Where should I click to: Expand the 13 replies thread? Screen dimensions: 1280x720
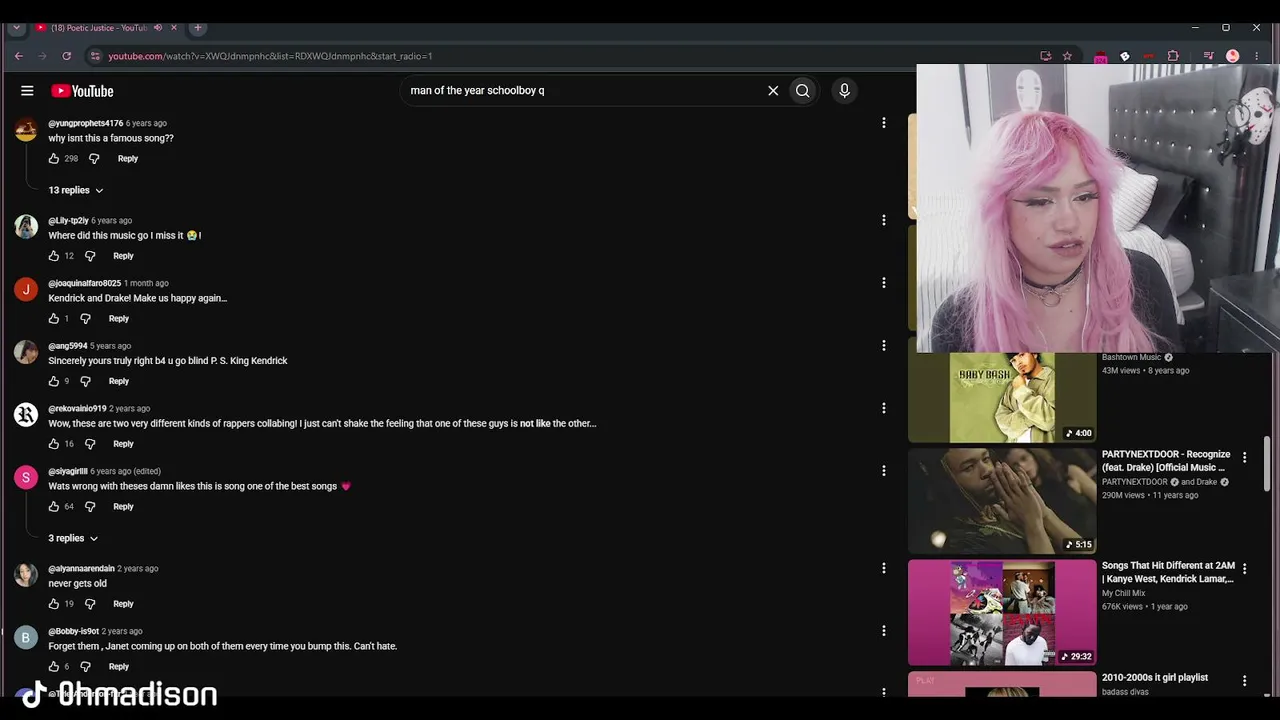click(76, 190)
